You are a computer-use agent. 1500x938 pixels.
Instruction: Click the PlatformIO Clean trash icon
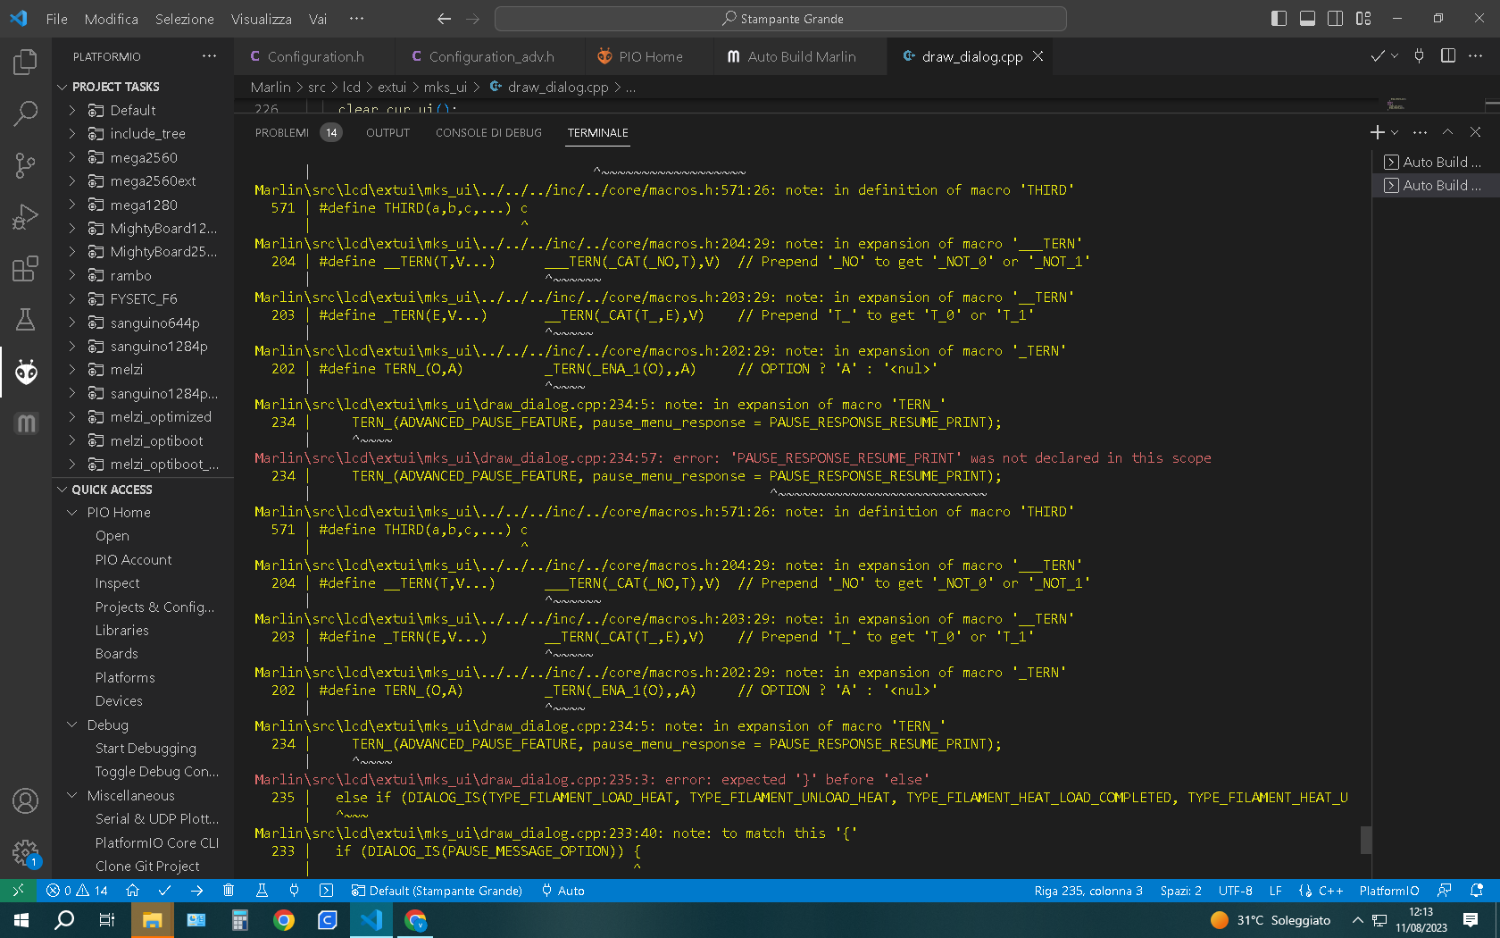(x=228, y=890)
